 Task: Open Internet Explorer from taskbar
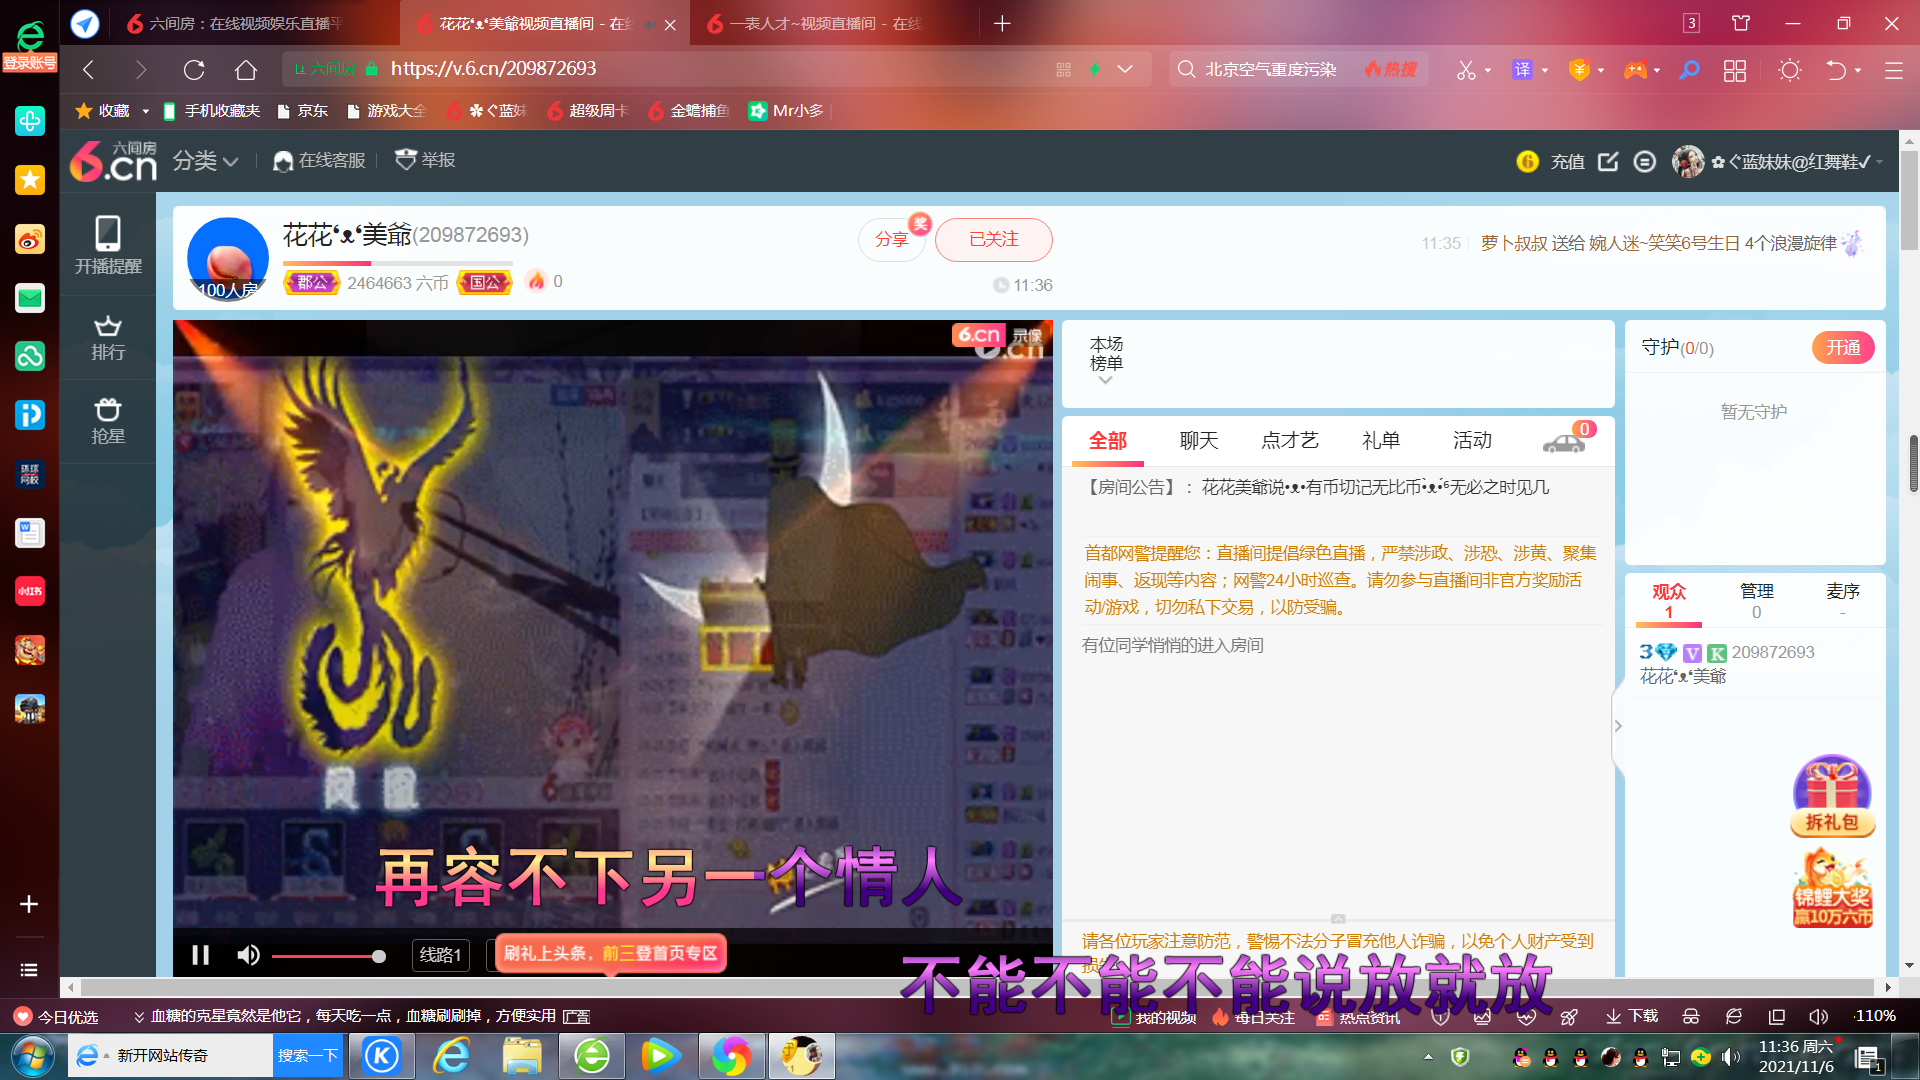pos(451,1056)
